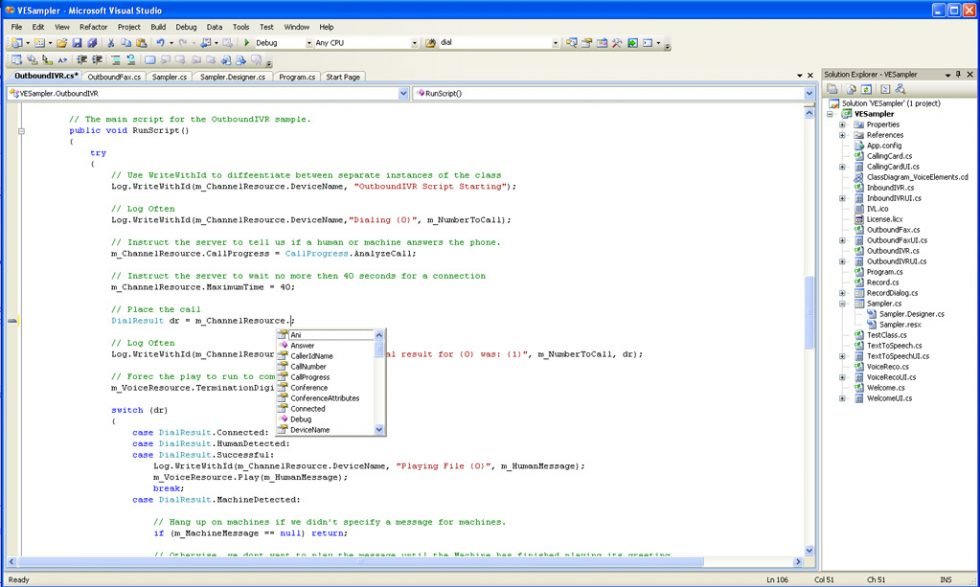This screenshot has width=980, height=587.
Task: Click the Save All toolbar icon
Action: [x=93, y=45]
